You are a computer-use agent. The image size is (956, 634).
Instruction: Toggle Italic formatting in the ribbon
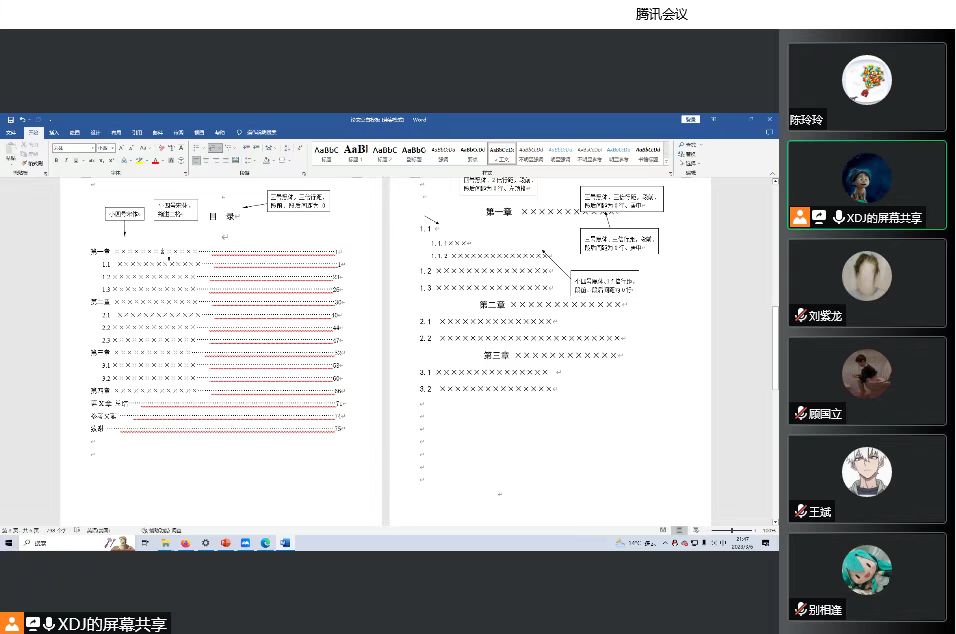point(66,160)
